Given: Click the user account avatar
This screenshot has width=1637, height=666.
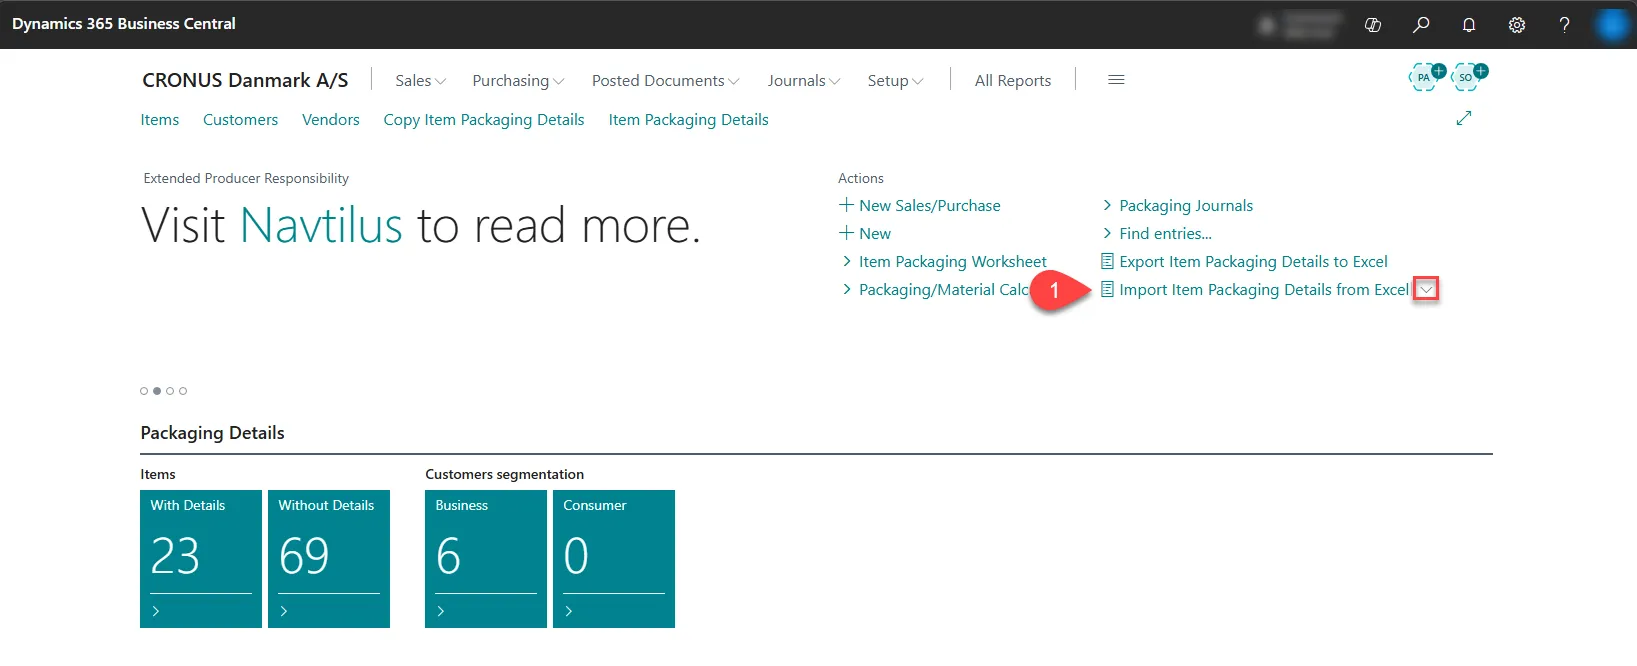Looking at the screenshot, I should [x=1612, y=25].
